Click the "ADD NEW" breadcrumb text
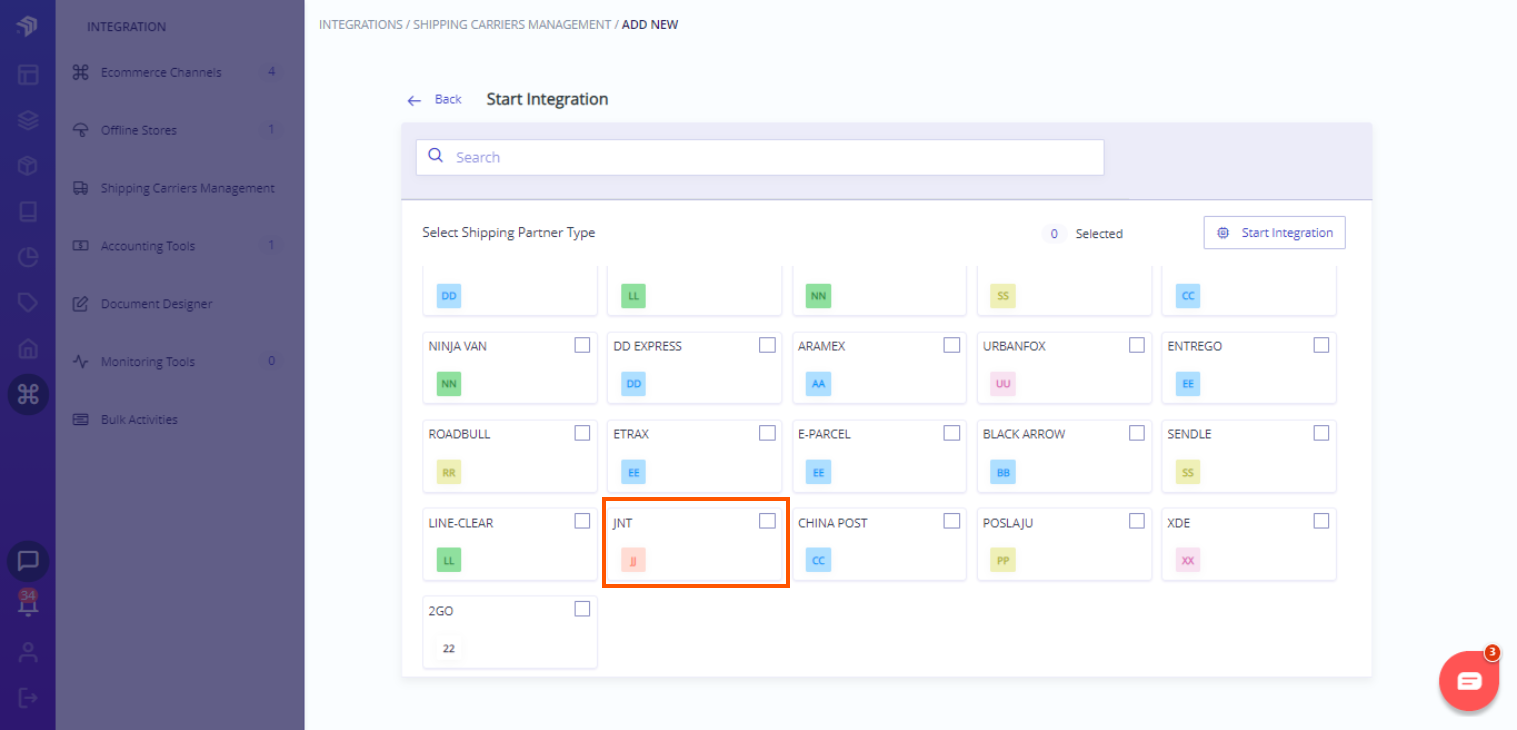The image size is (1517, 730). pyautogui.click(x=650, y=25)
